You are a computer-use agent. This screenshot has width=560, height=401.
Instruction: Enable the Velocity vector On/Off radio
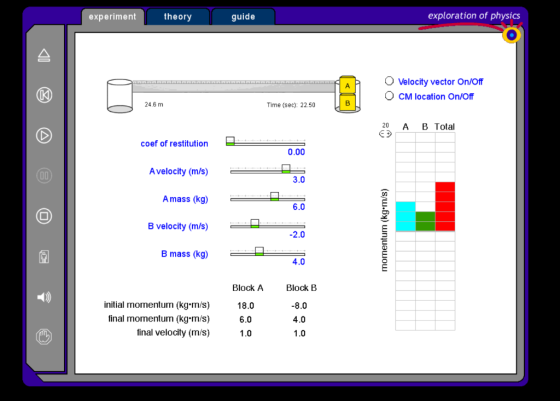[389, 81]
